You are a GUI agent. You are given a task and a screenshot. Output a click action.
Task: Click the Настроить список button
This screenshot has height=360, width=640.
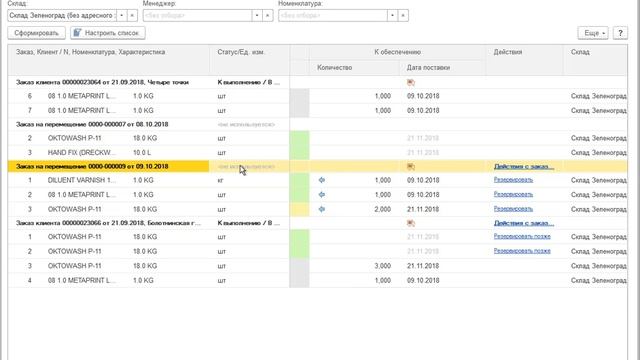(x=108, y=33)
